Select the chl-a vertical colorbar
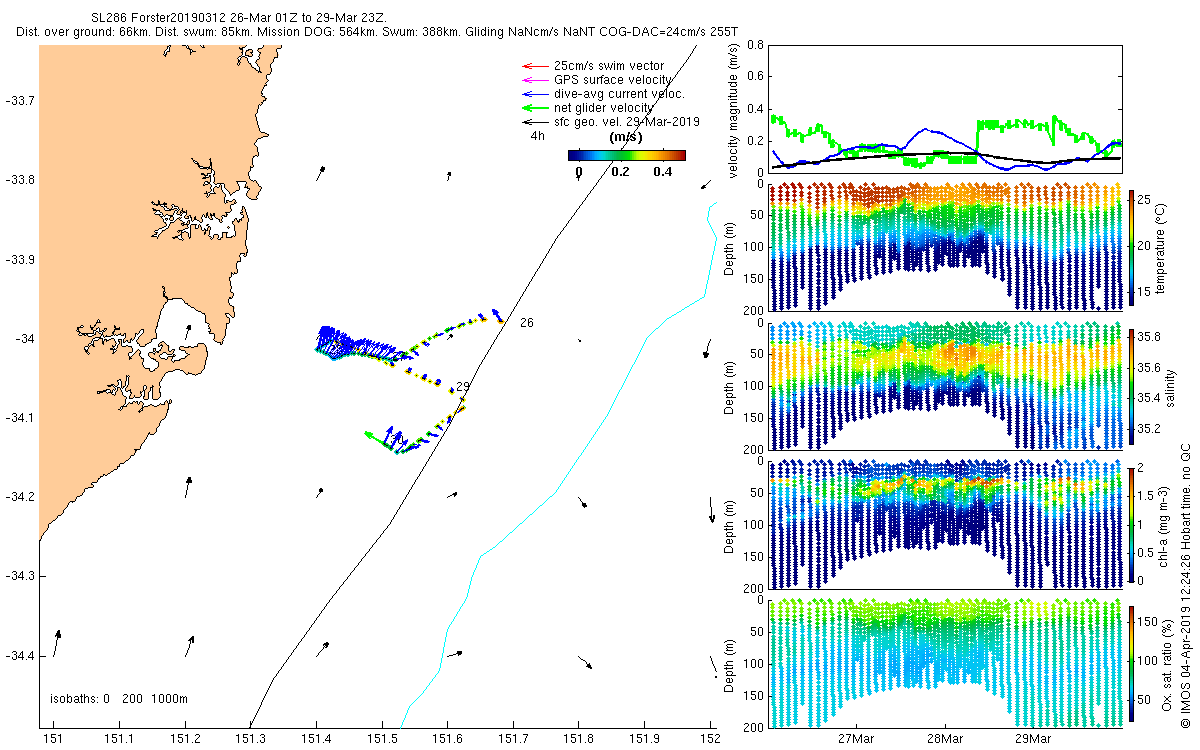Screen dimensions: 1200x750 pos(1132,524)
